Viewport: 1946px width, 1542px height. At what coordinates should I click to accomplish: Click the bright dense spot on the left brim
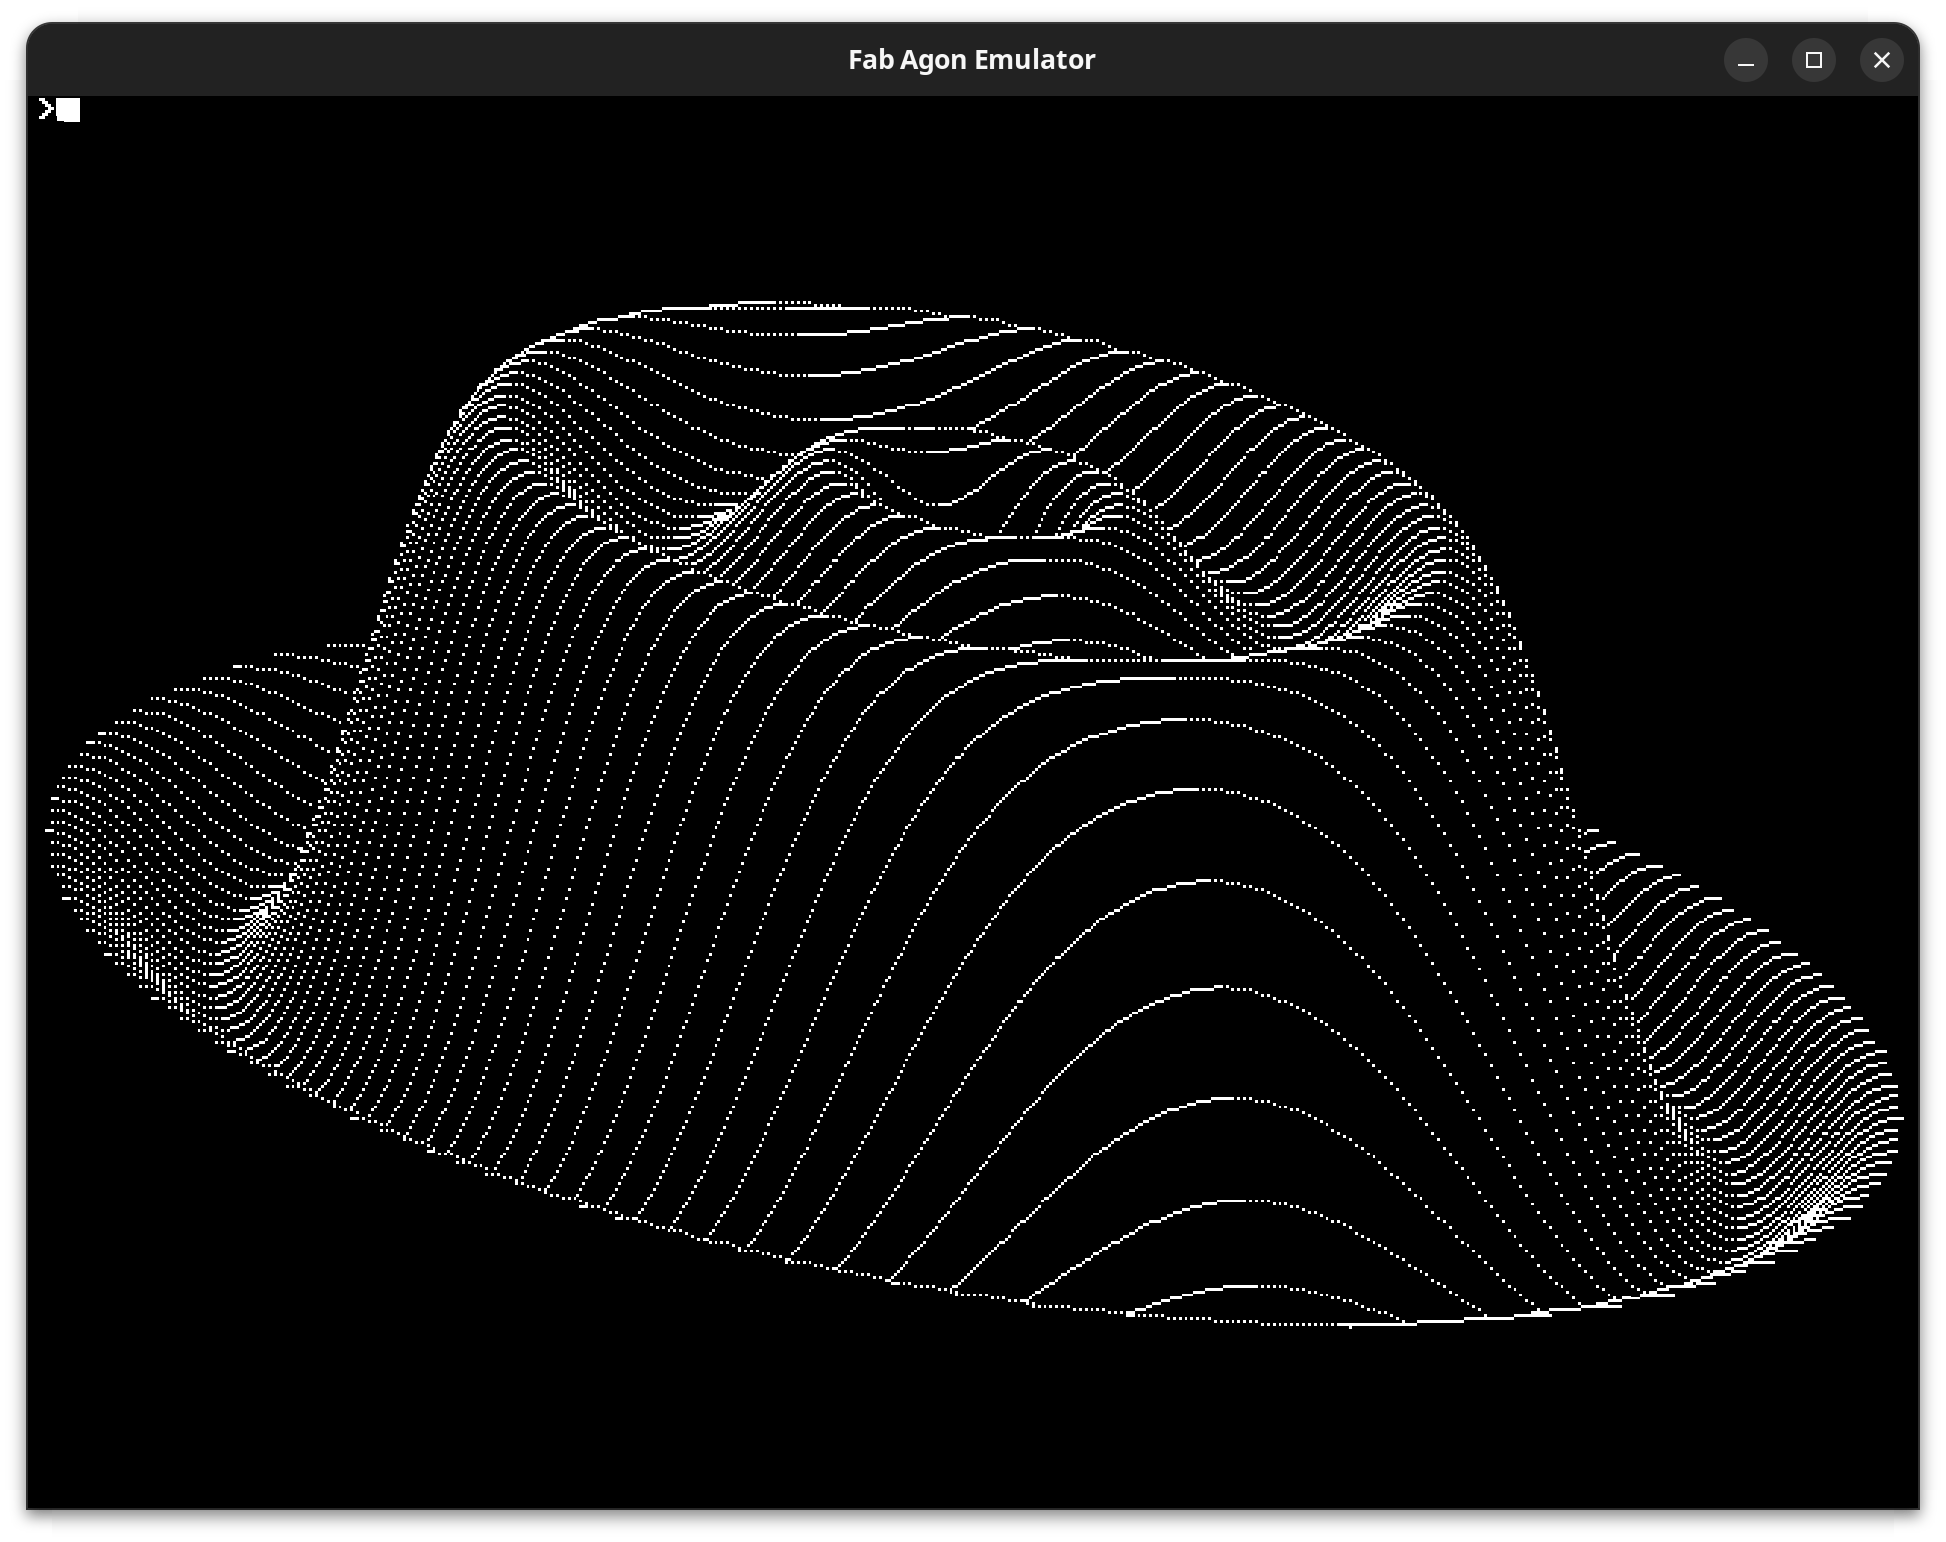(262, 915)
